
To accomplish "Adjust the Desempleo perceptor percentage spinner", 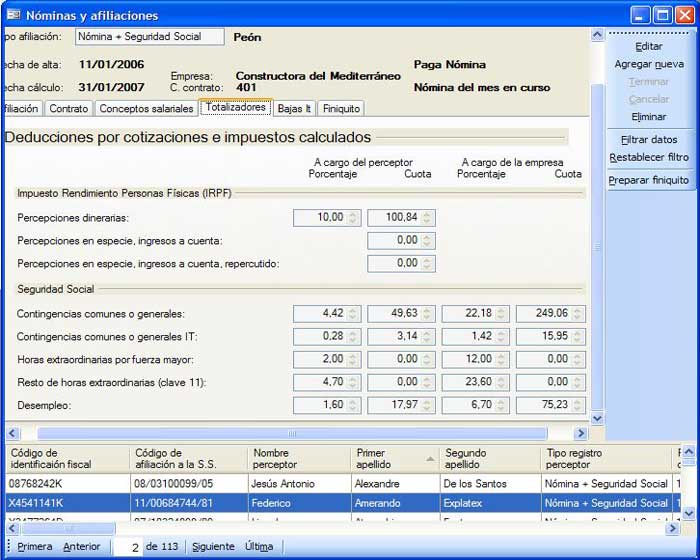I will coord(353,405).
